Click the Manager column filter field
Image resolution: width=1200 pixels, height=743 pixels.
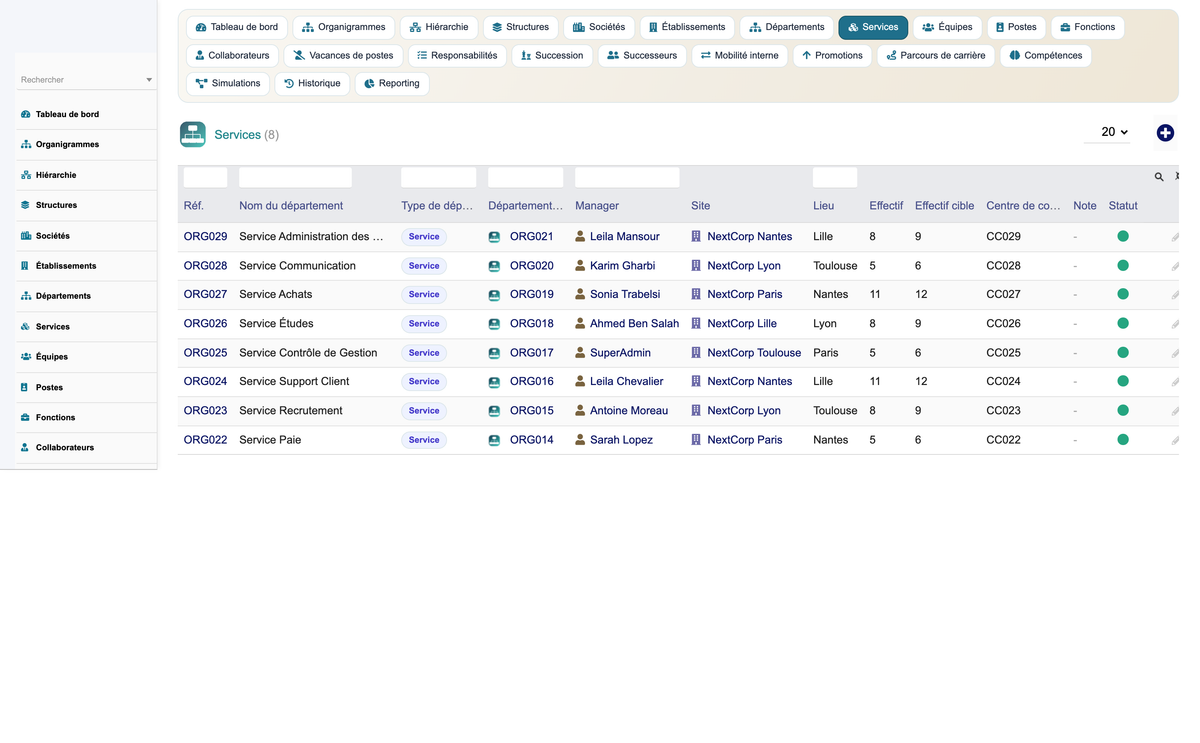tap(627, 177)
